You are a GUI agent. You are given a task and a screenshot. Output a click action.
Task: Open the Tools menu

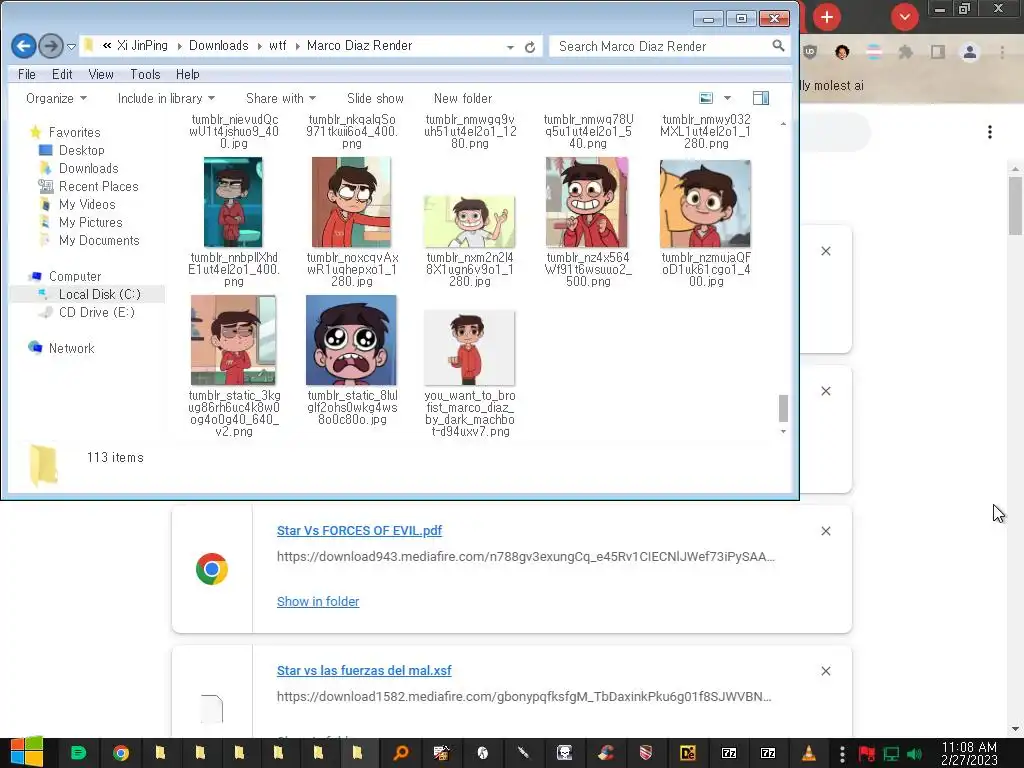[145, 74]
